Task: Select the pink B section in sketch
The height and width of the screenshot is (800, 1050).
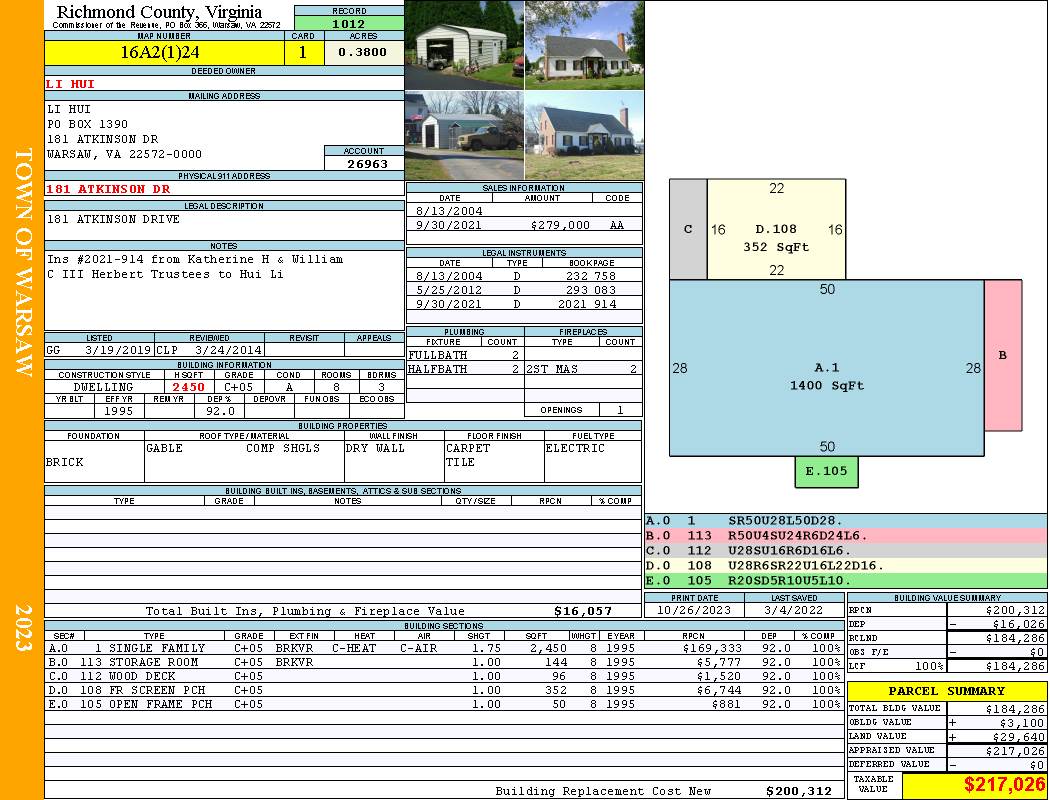Action: click(1003, 355)
